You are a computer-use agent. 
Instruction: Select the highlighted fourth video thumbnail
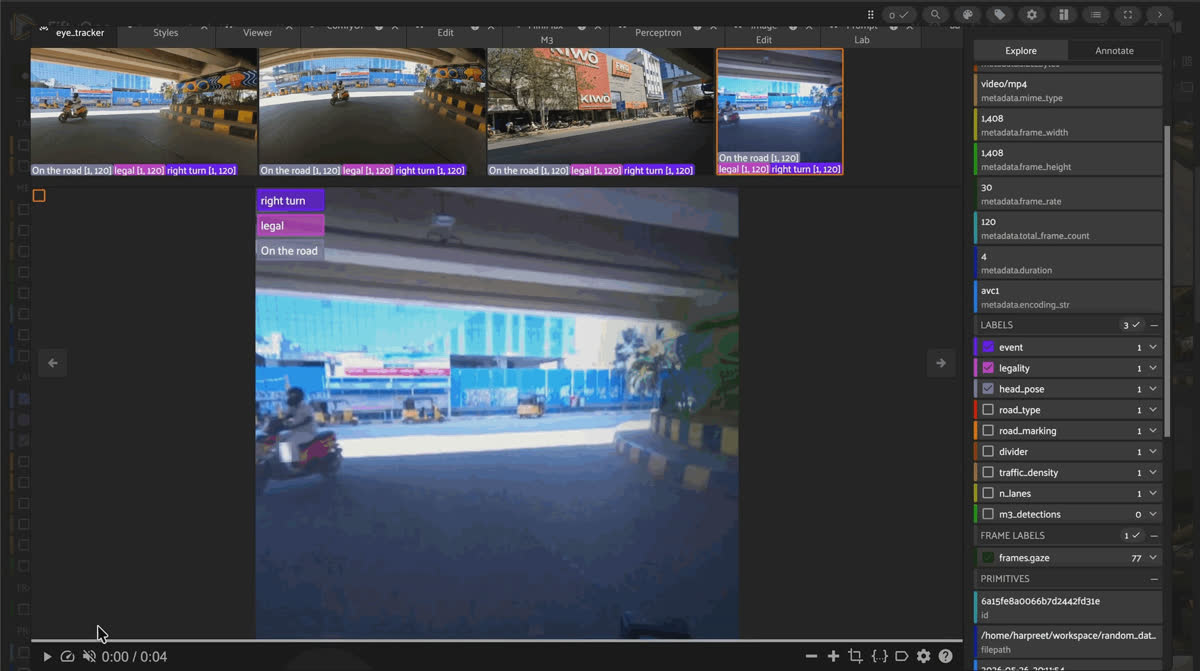point(780,112)
